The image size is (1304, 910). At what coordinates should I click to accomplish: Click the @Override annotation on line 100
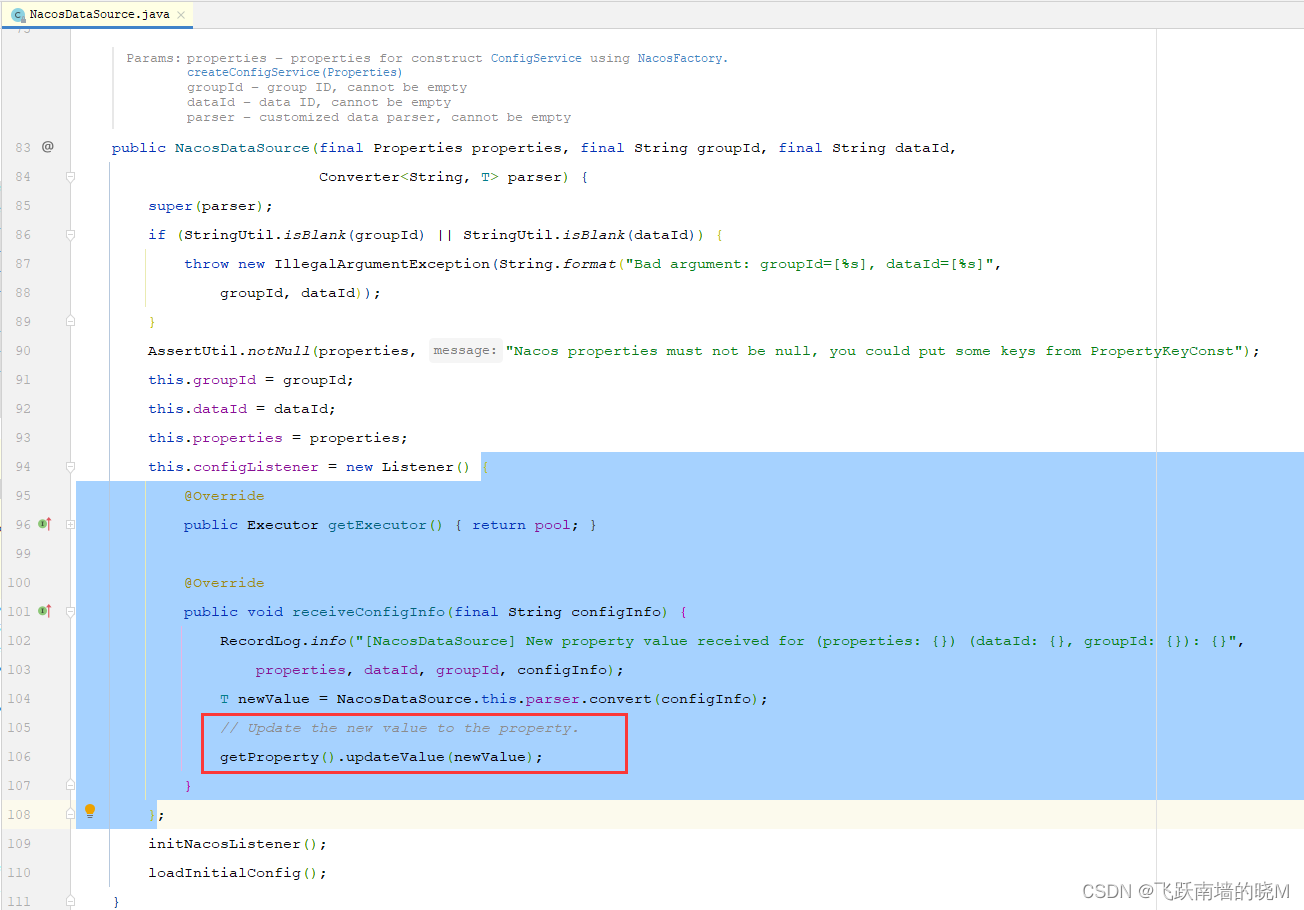(x=224, y=582)
